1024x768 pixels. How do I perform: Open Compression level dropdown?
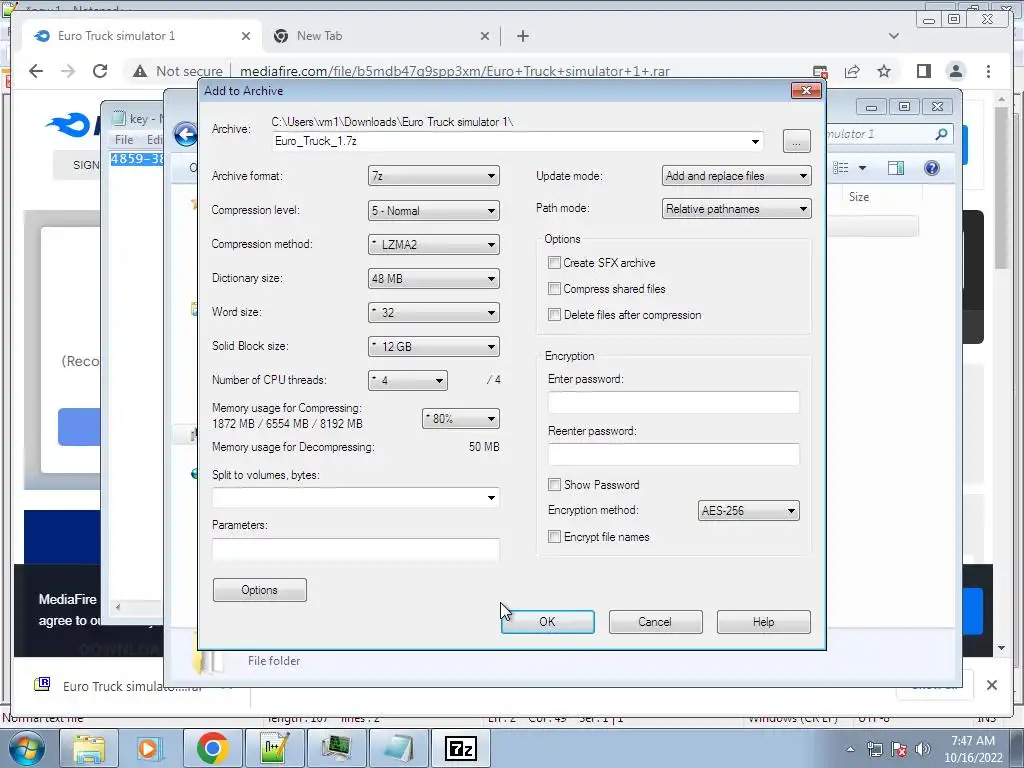[434, 210]
